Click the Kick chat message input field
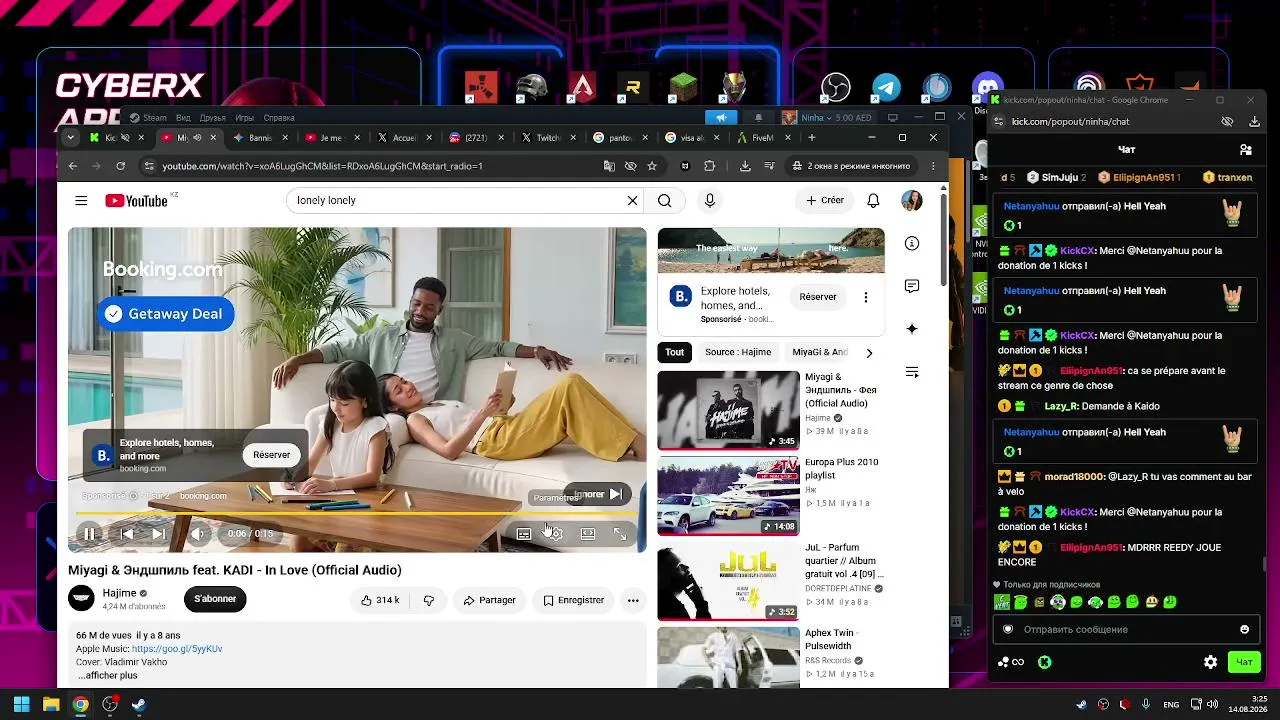This screenshot has height=720, width=1280. (x=1125, y=629)
